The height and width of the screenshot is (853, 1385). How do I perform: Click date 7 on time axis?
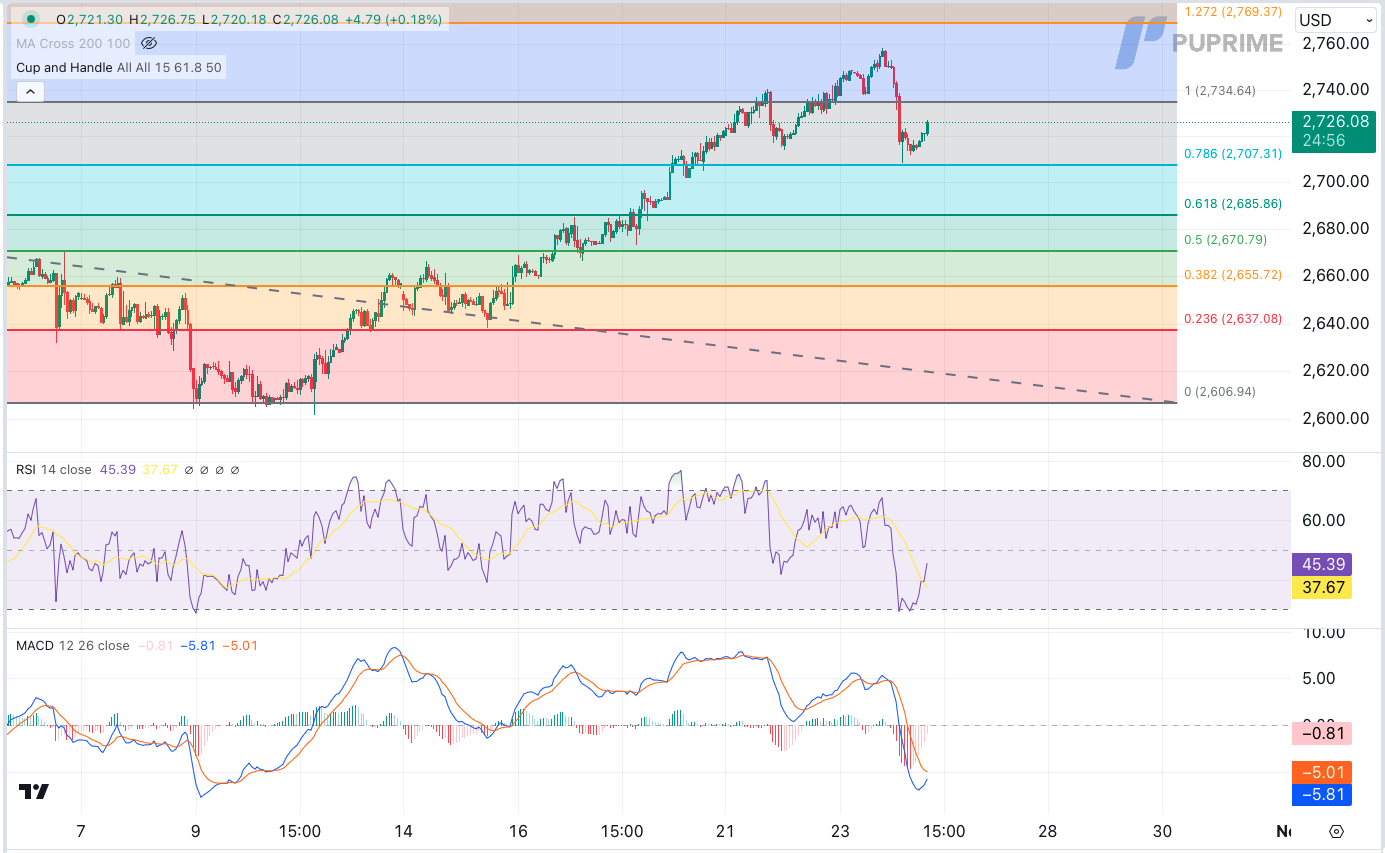coord(81,831)
